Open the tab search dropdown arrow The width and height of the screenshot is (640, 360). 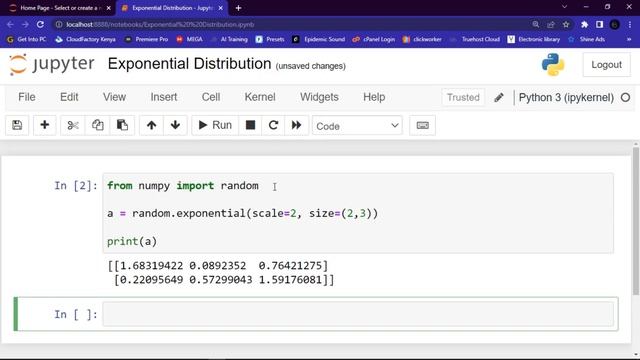tap(564, 7)
